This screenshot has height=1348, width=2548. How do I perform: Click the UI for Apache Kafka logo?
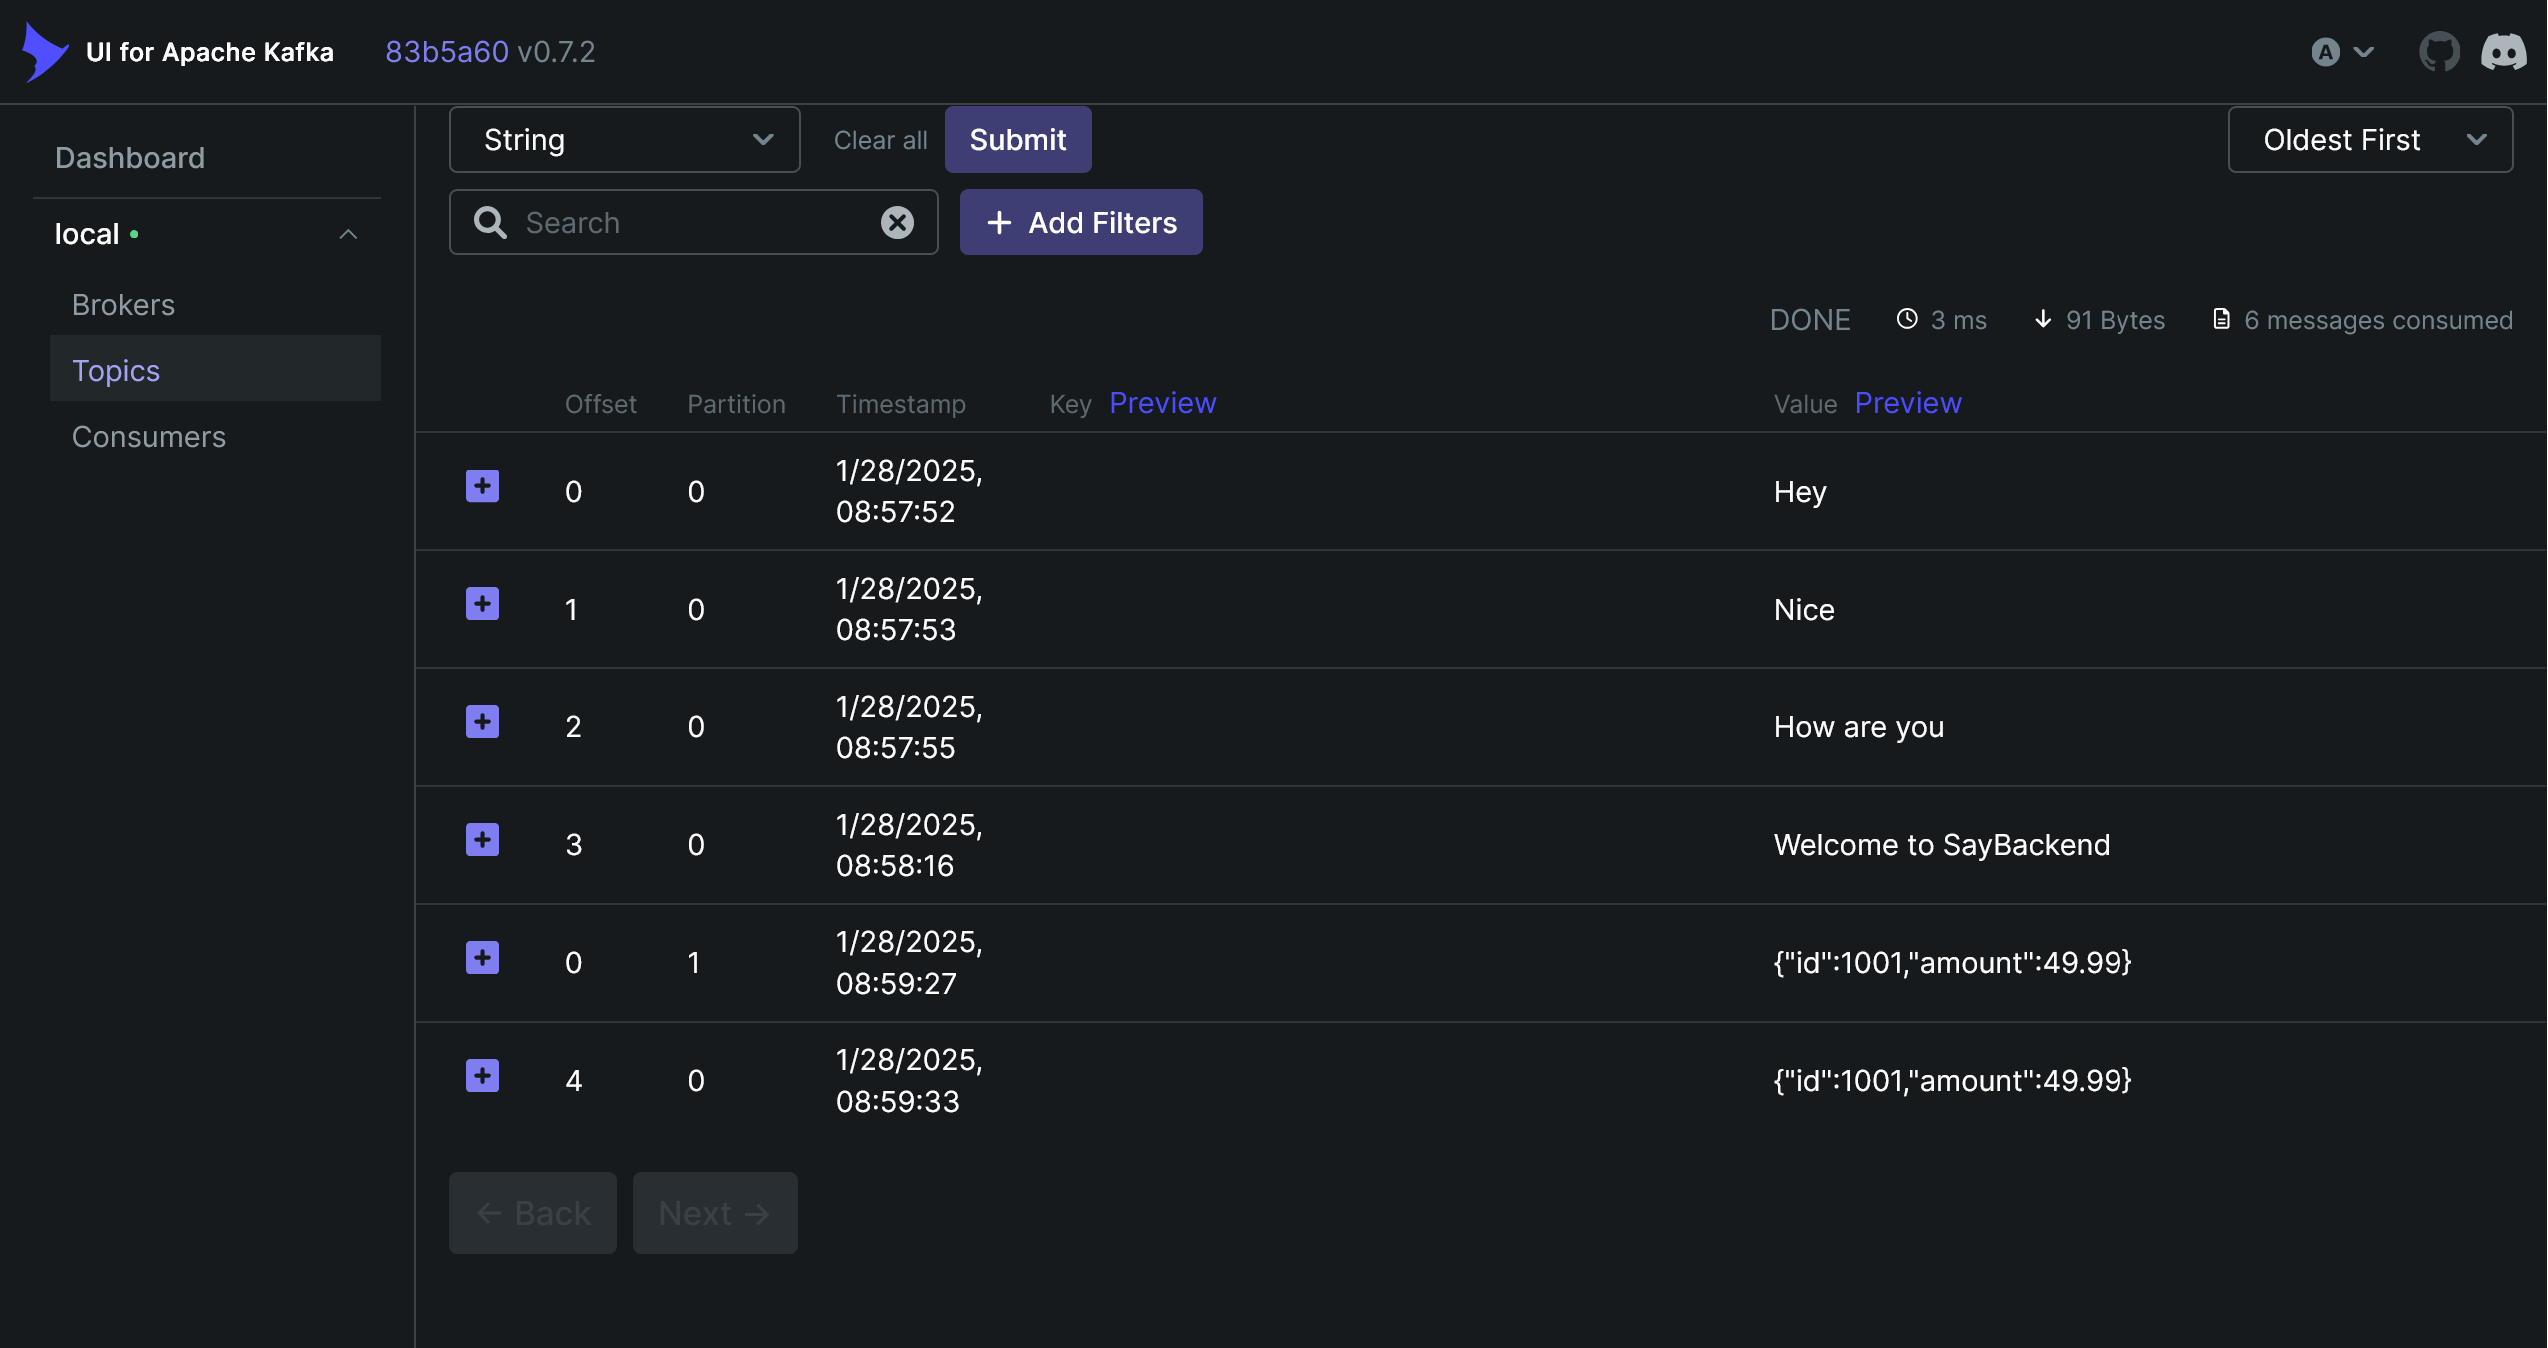[x=44, y=51]
